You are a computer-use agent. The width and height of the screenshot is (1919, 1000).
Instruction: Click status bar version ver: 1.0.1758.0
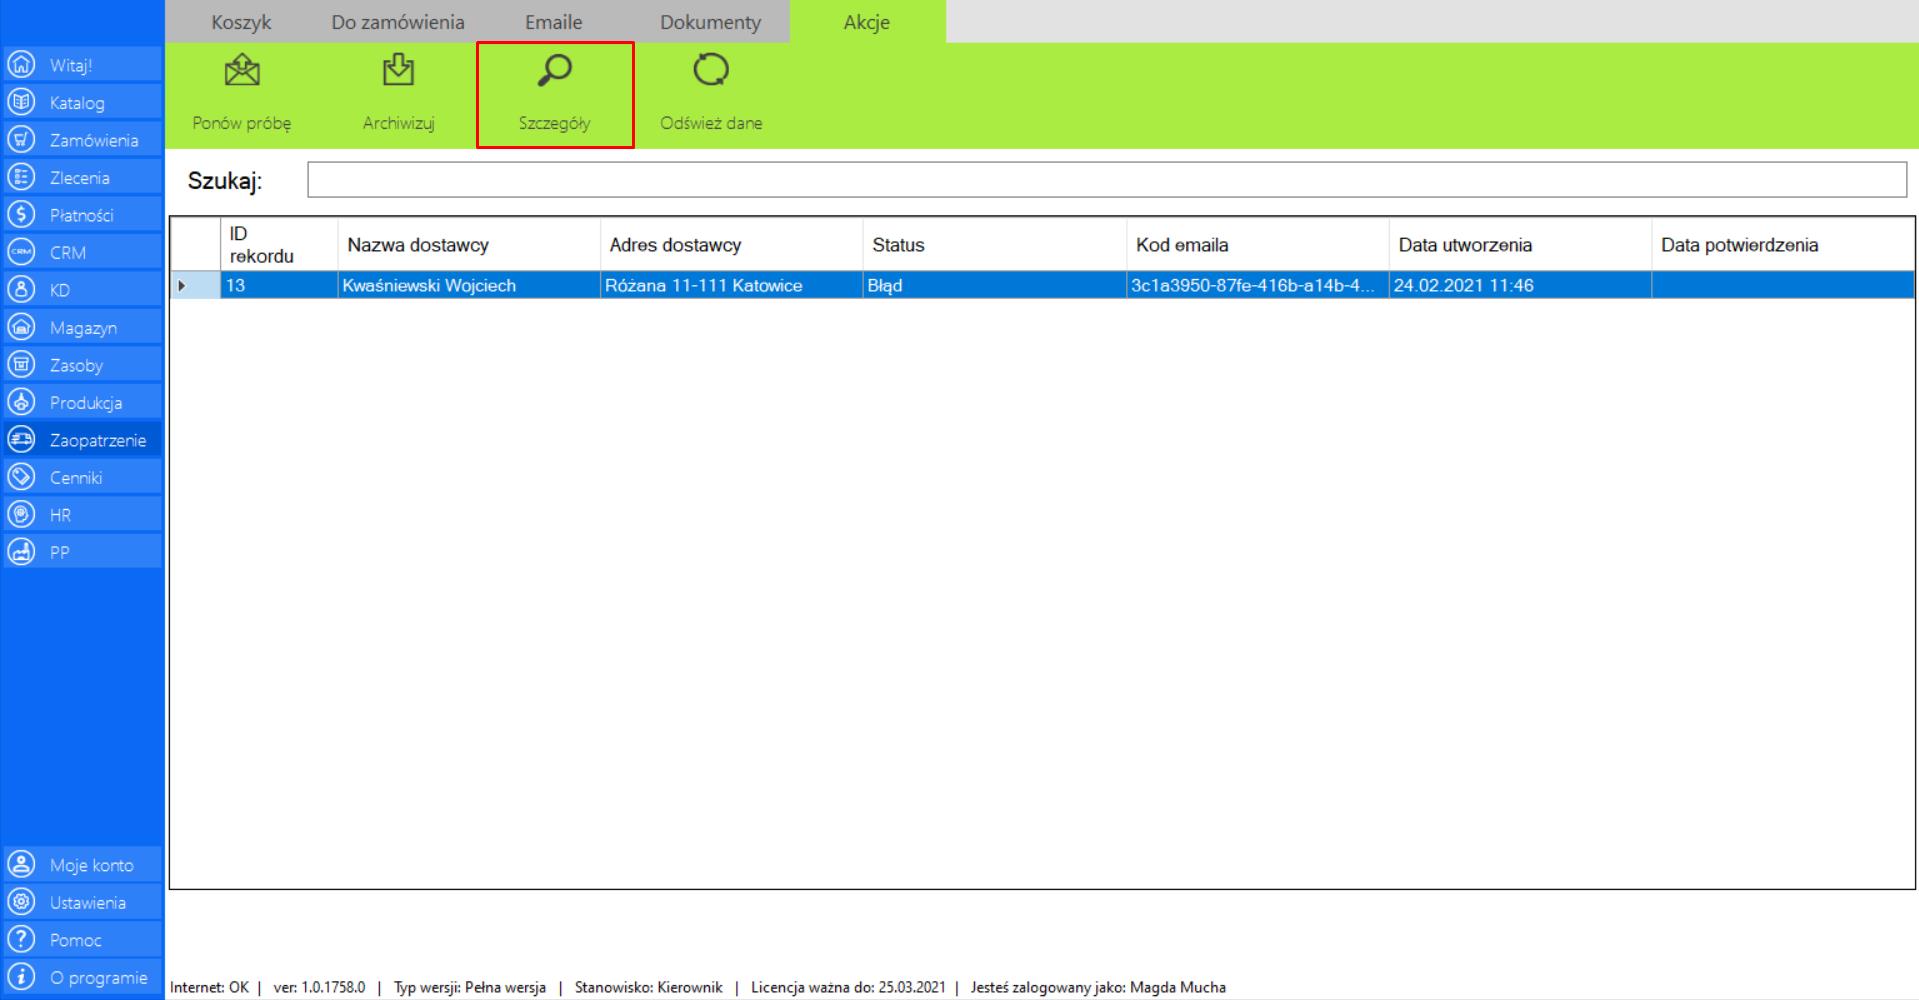tap(319, 987)
